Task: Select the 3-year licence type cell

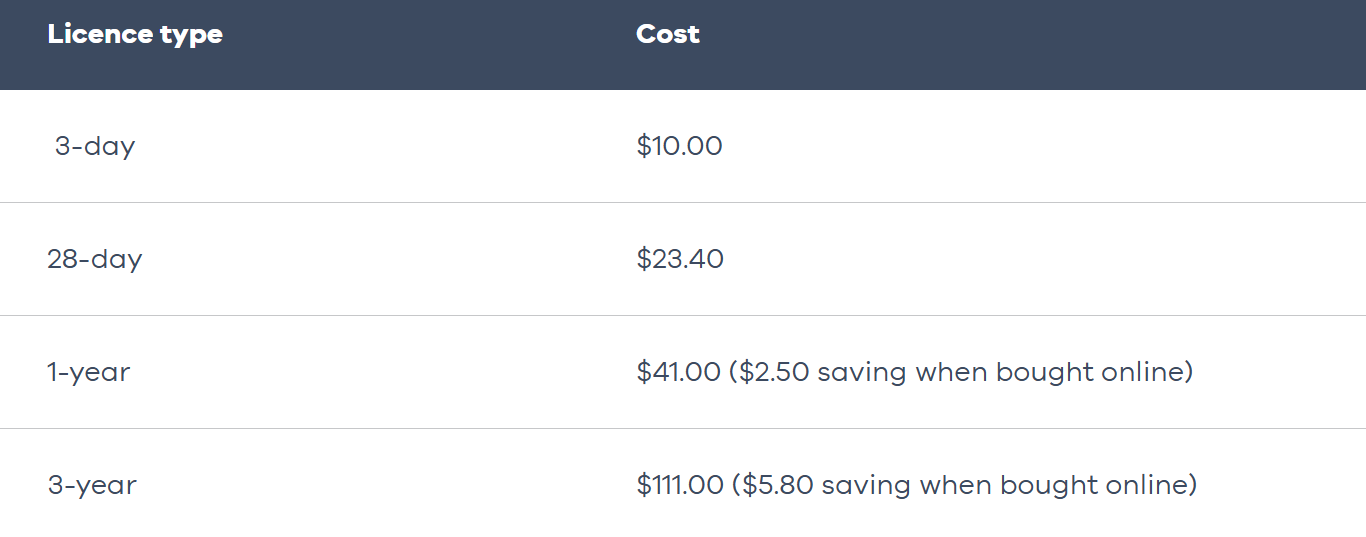Action: 92,485
